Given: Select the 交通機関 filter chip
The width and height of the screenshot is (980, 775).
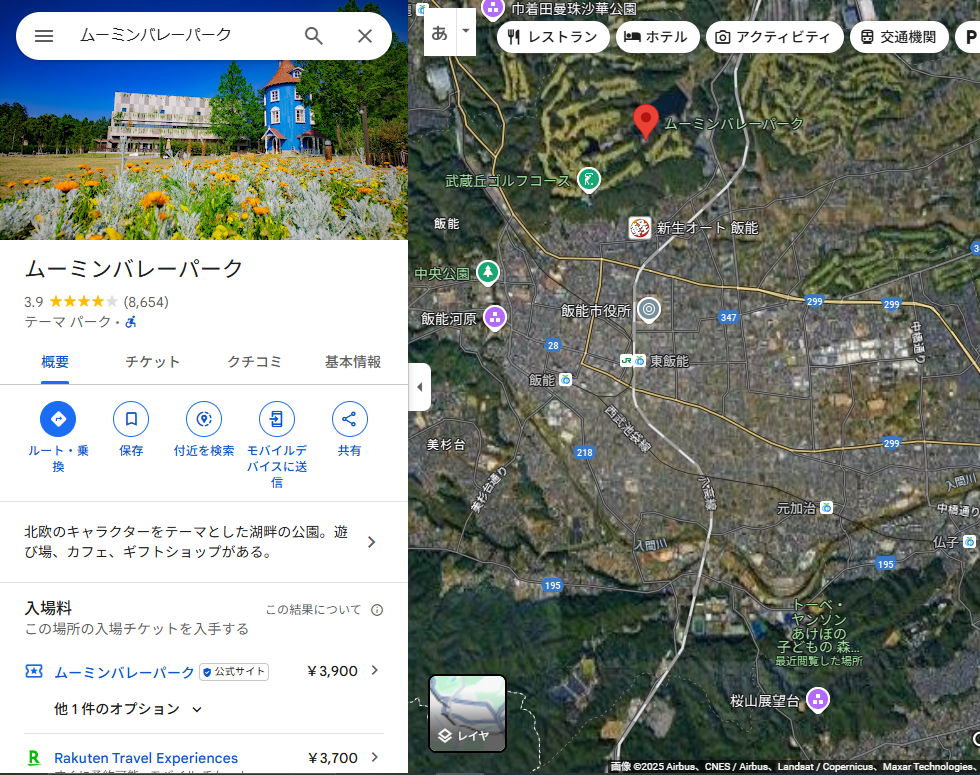Looking at the screenshot, I should pyautogui.click(x=899, y=37).
